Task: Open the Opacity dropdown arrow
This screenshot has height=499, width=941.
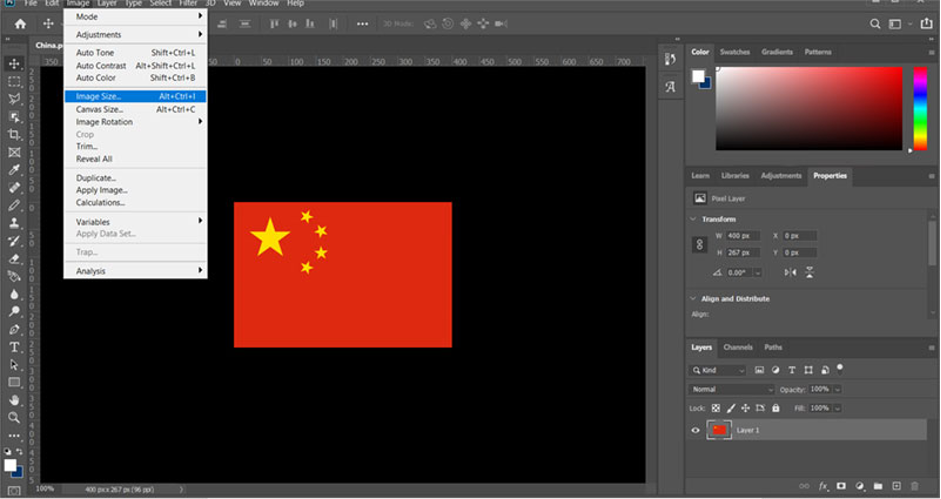Action: pos(837,390)
